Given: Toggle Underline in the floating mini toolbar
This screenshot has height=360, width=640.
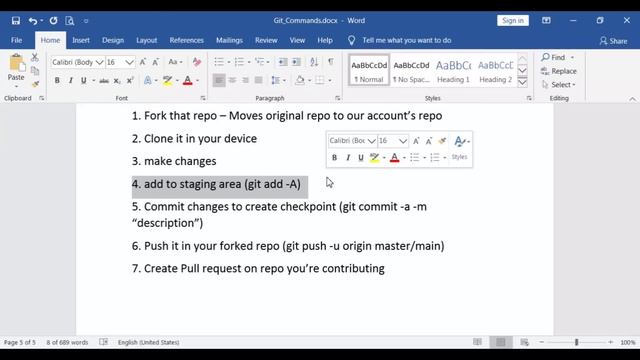Looking at the screenshot, I should tap(361, 158).
